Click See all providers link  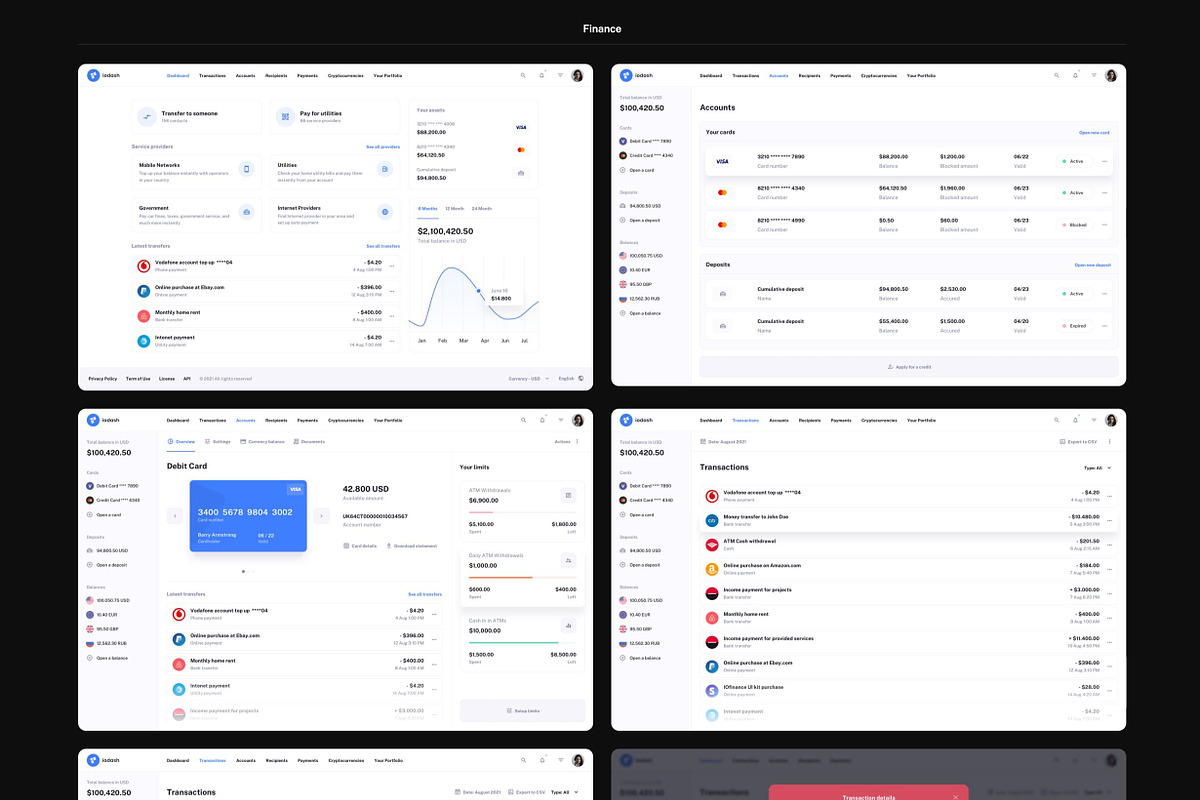tap(383, 146)
